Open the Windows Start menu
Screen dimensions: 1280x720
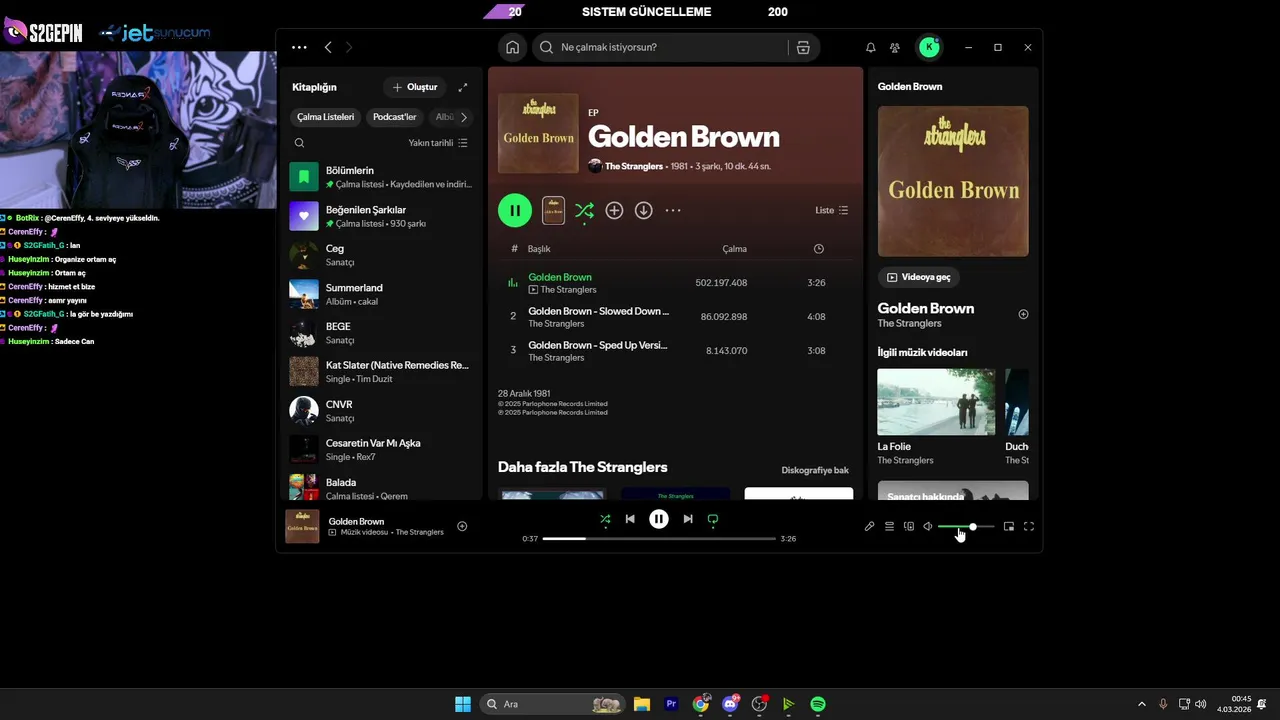coord(463,704)
